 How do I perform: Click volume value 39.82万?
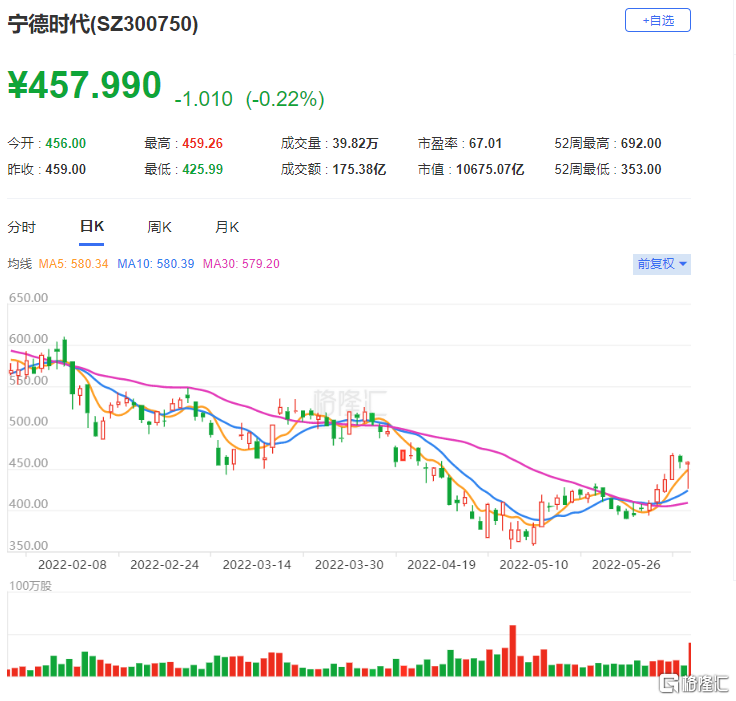point(355,143)
